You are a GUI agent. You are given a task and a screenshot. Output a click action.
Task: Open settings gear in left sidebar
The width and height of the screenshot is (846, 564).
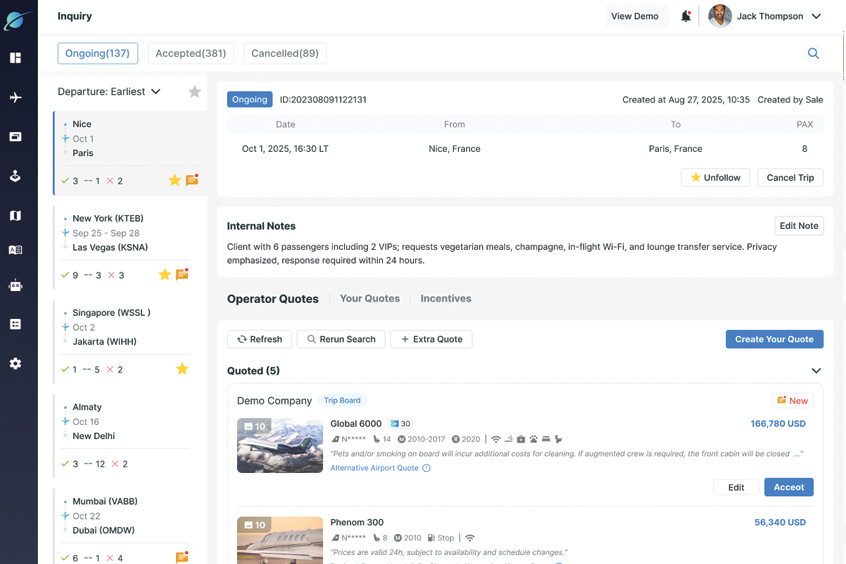tap(15, 364)
